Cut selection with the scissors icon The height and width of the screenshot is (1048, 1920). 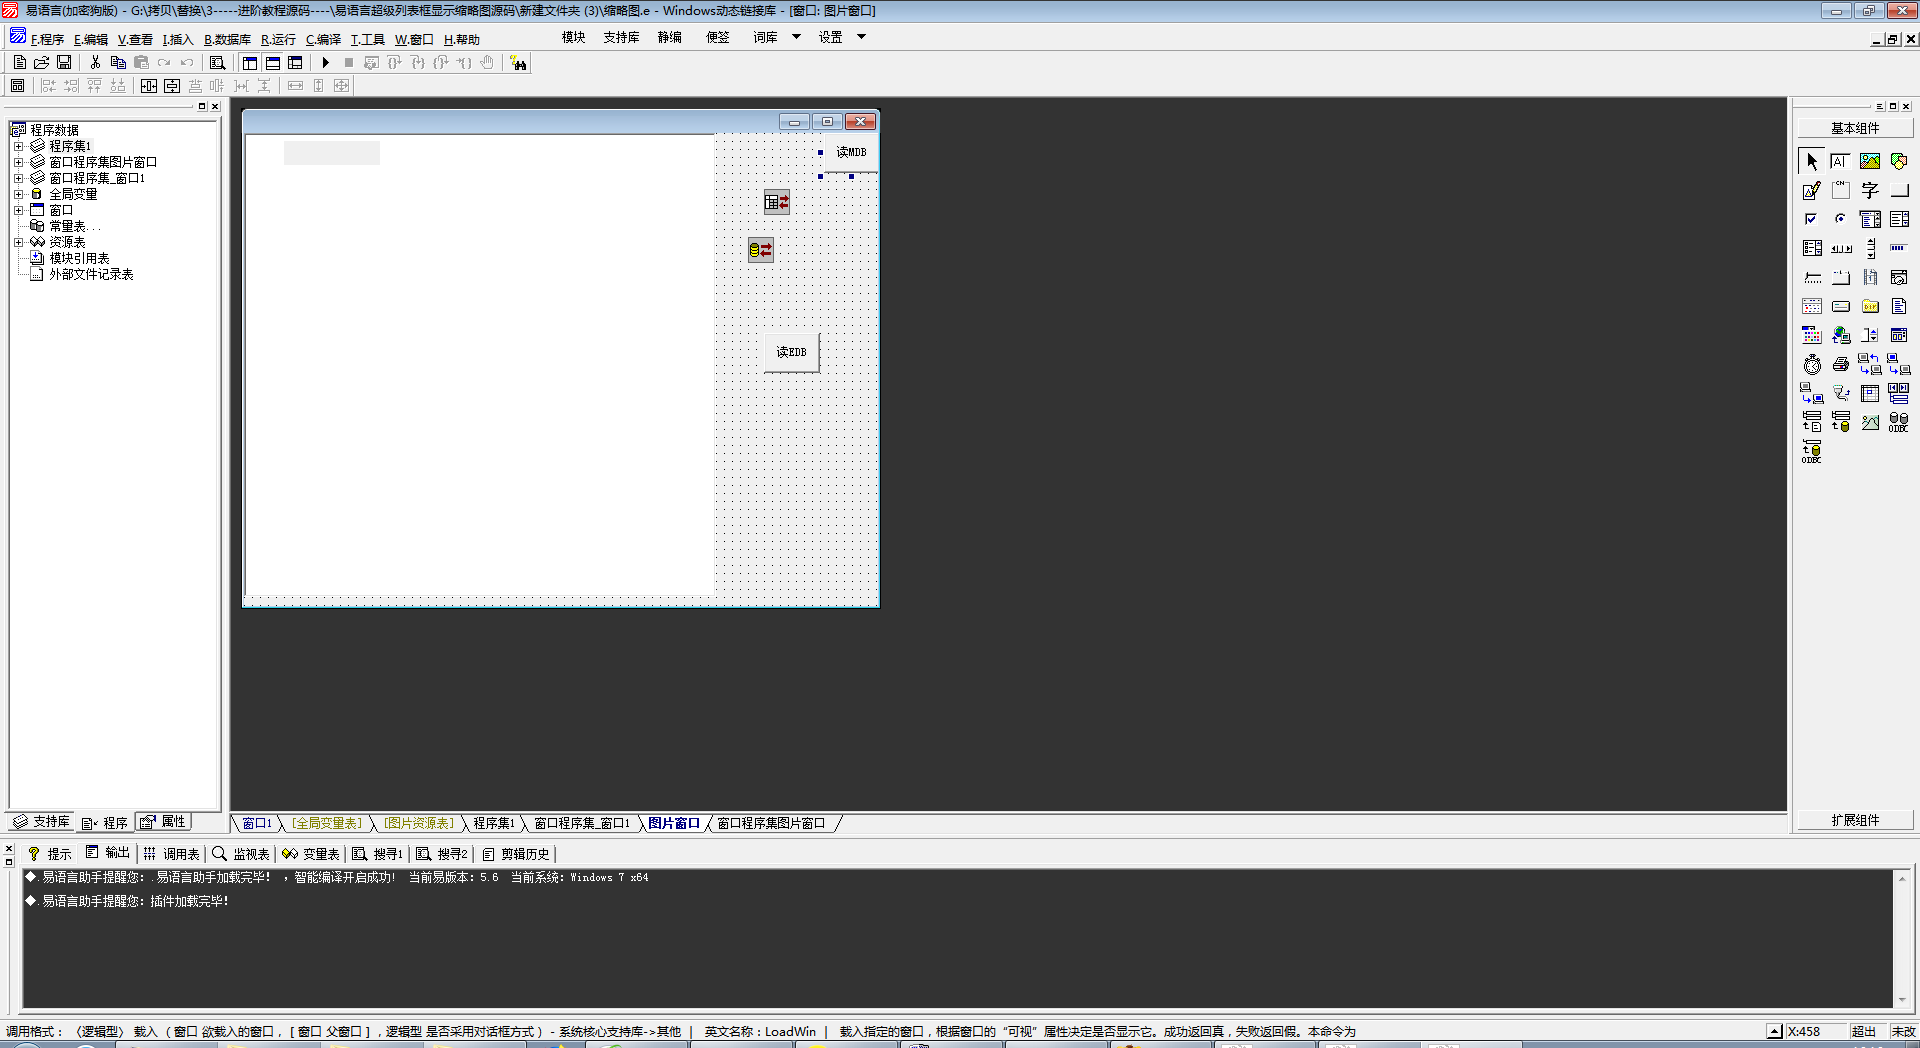click(x=95, y=63)
